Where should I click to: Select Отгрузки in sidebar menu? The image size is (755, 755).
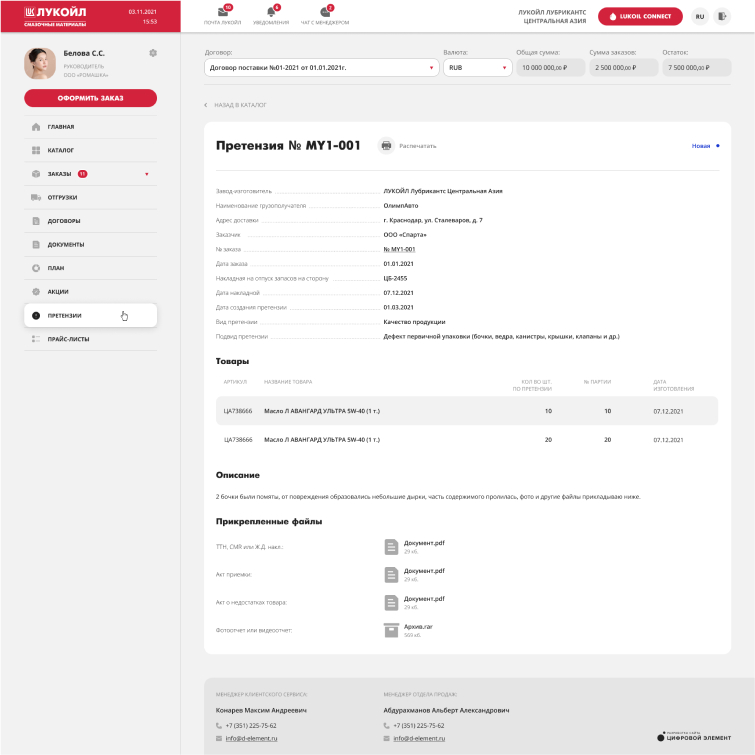62,198
